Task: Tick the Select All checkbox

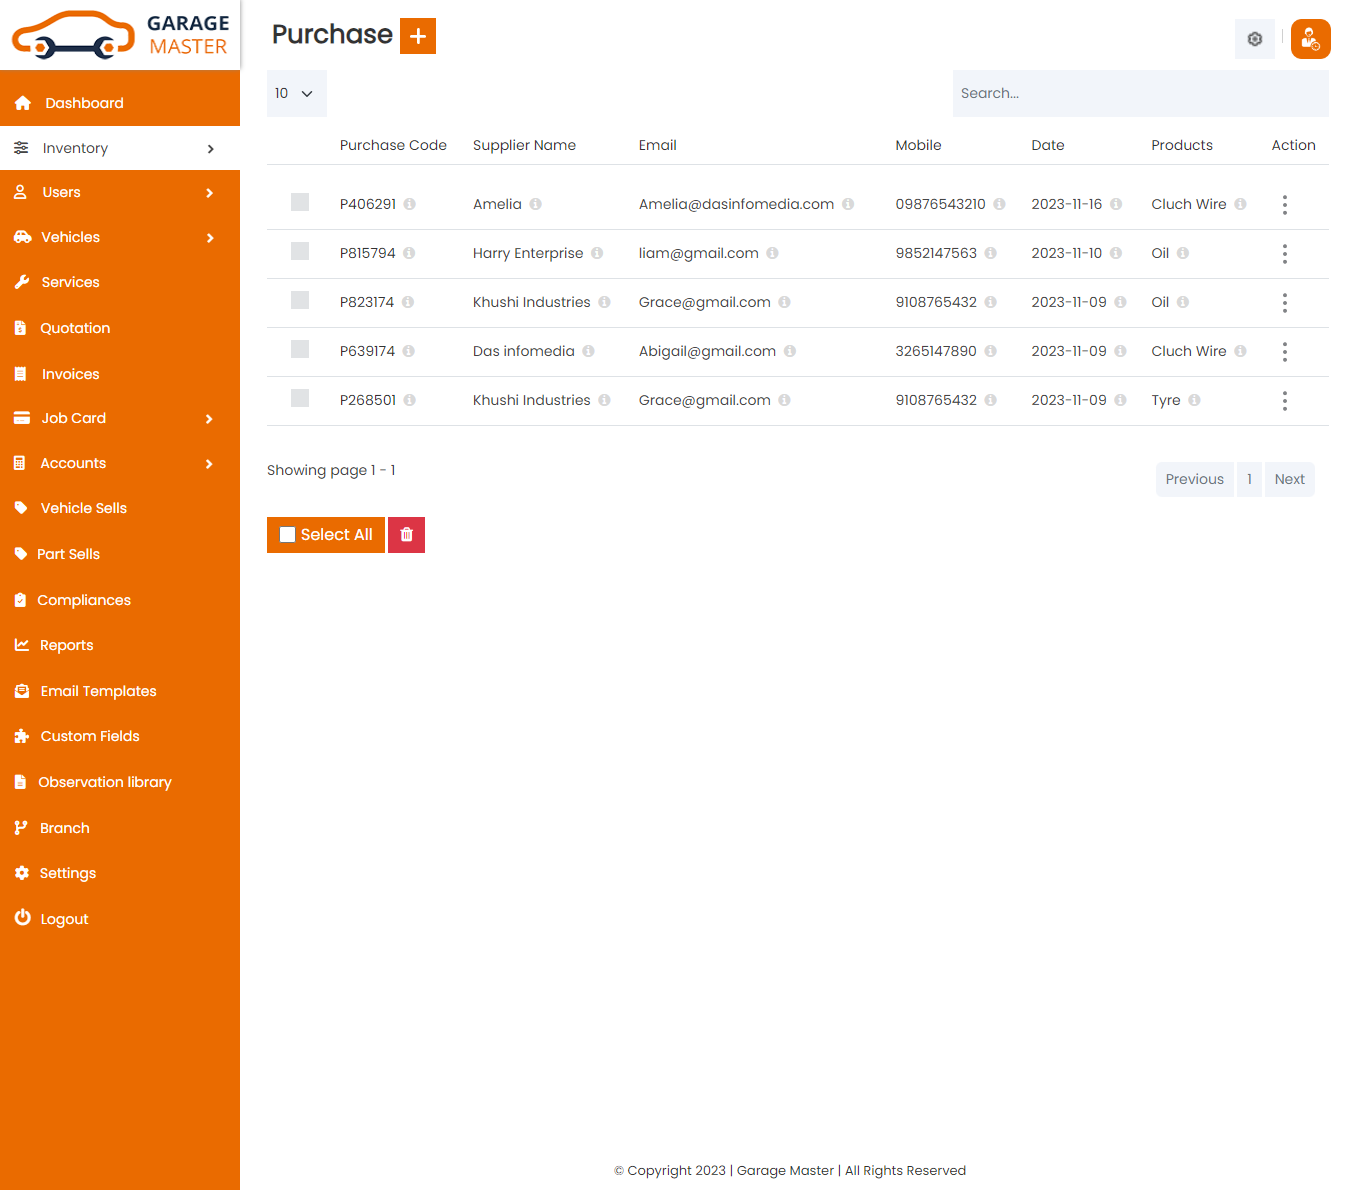Action: pos(288,535)
